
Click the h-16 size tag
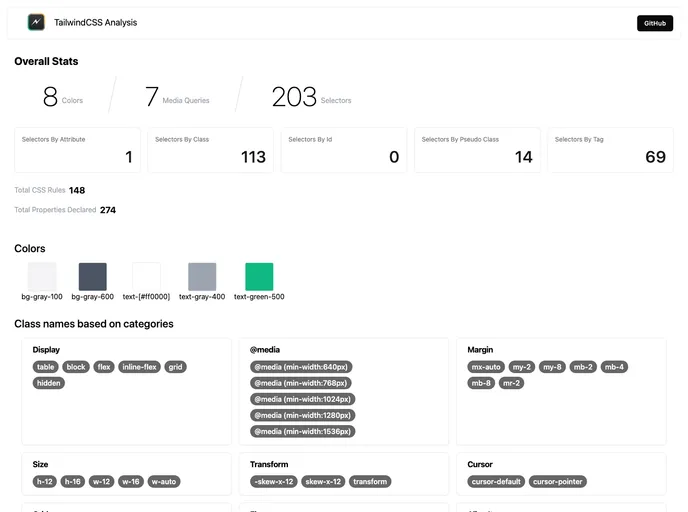pyautogui.click(x=73, y=481)
